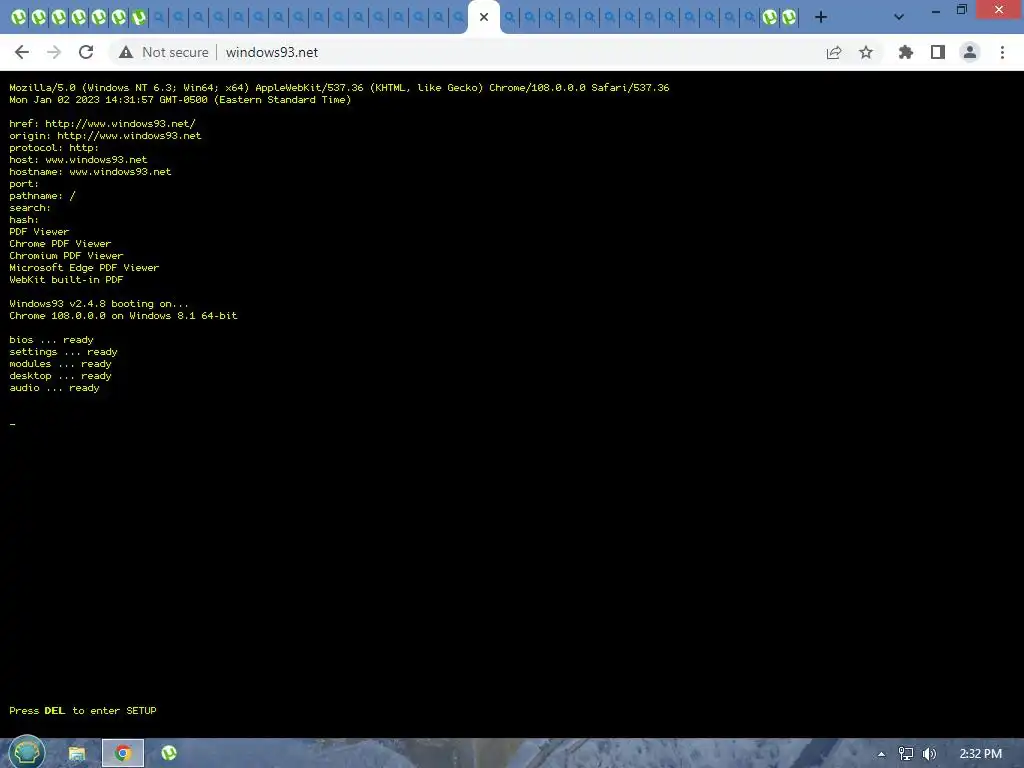
Task: Click the 'WebKit built-in PDF' line
Action: [x=66, y=280]
